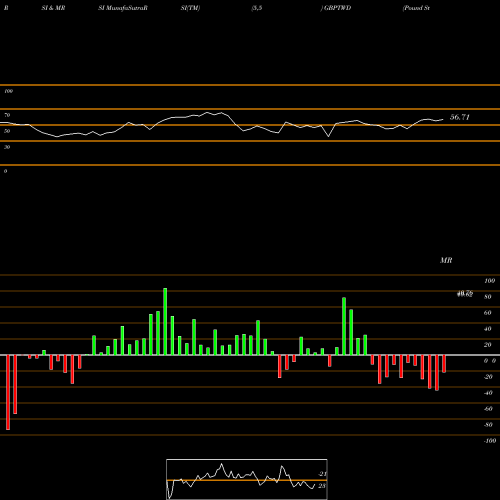This screenshot has width=500, height=500.
Task: Click the longest red MR histogram bar
Action: click(8, 392)
